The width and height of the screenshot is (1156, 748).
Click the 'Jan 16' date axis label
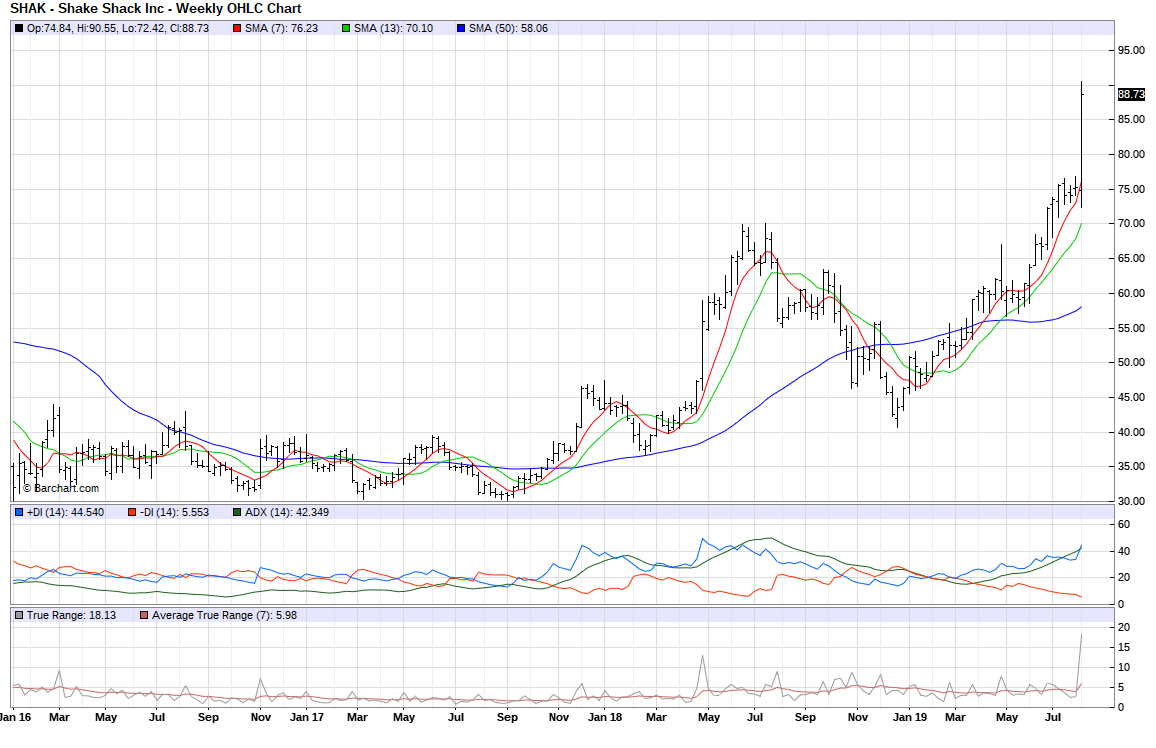[15, 717]
